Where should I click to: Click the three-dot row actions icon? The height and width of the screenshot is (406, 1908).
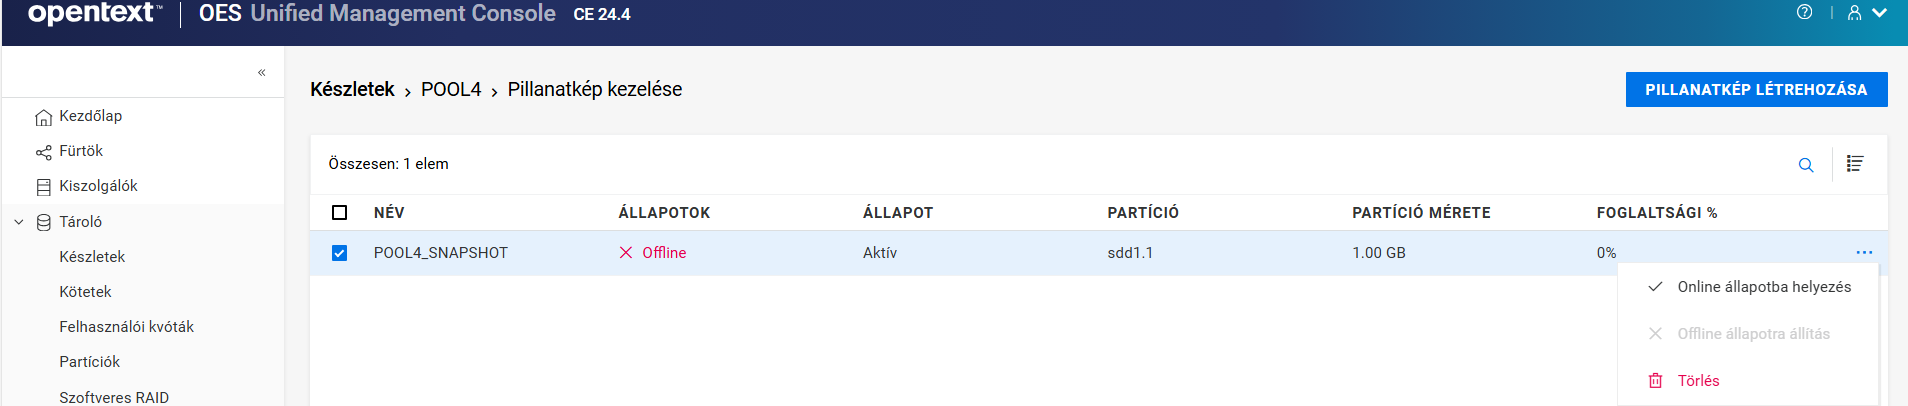(x=1864, y=253)
